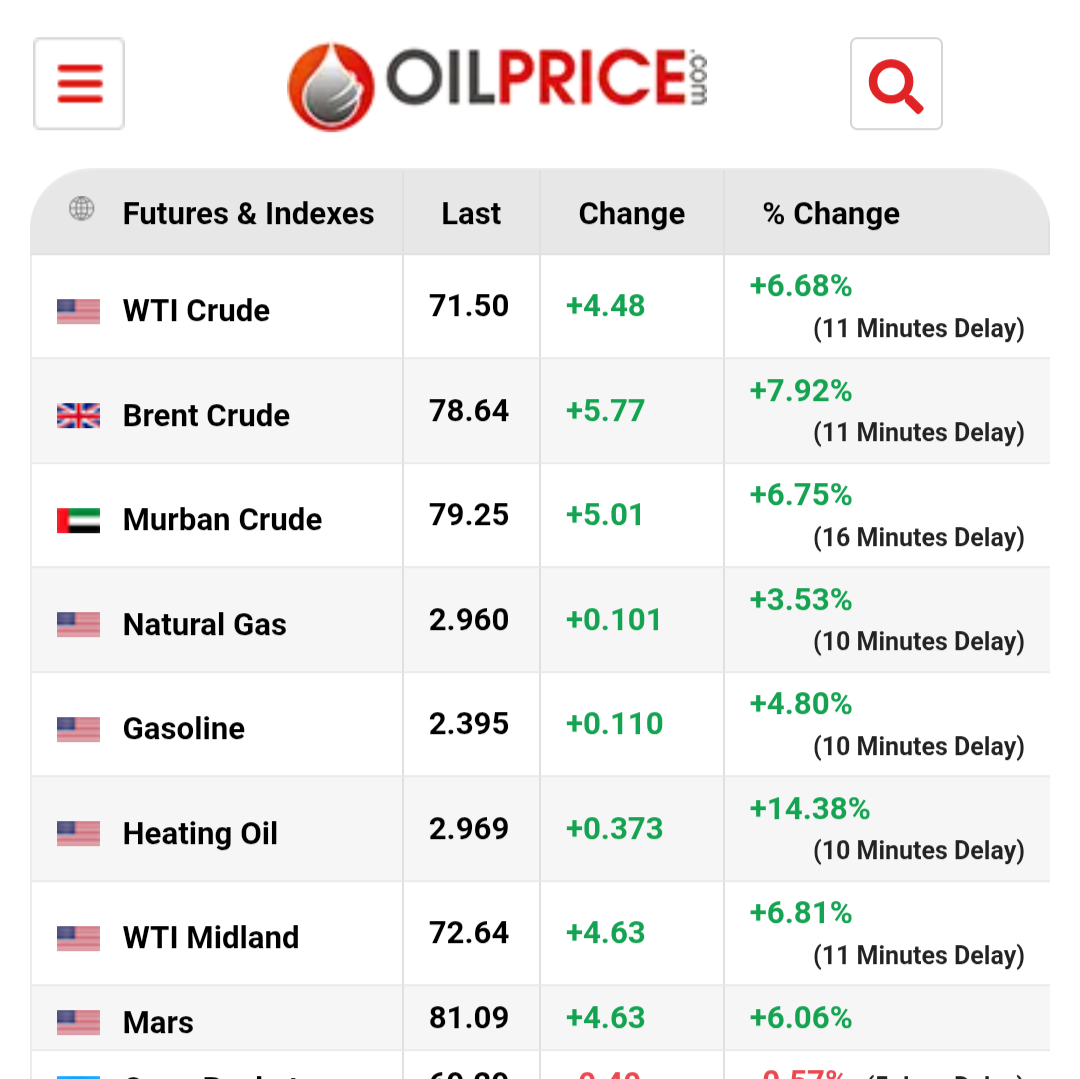The image size is (1080, 1079).
Task: Click the globe icon in table header
Action: coord(81,209)
